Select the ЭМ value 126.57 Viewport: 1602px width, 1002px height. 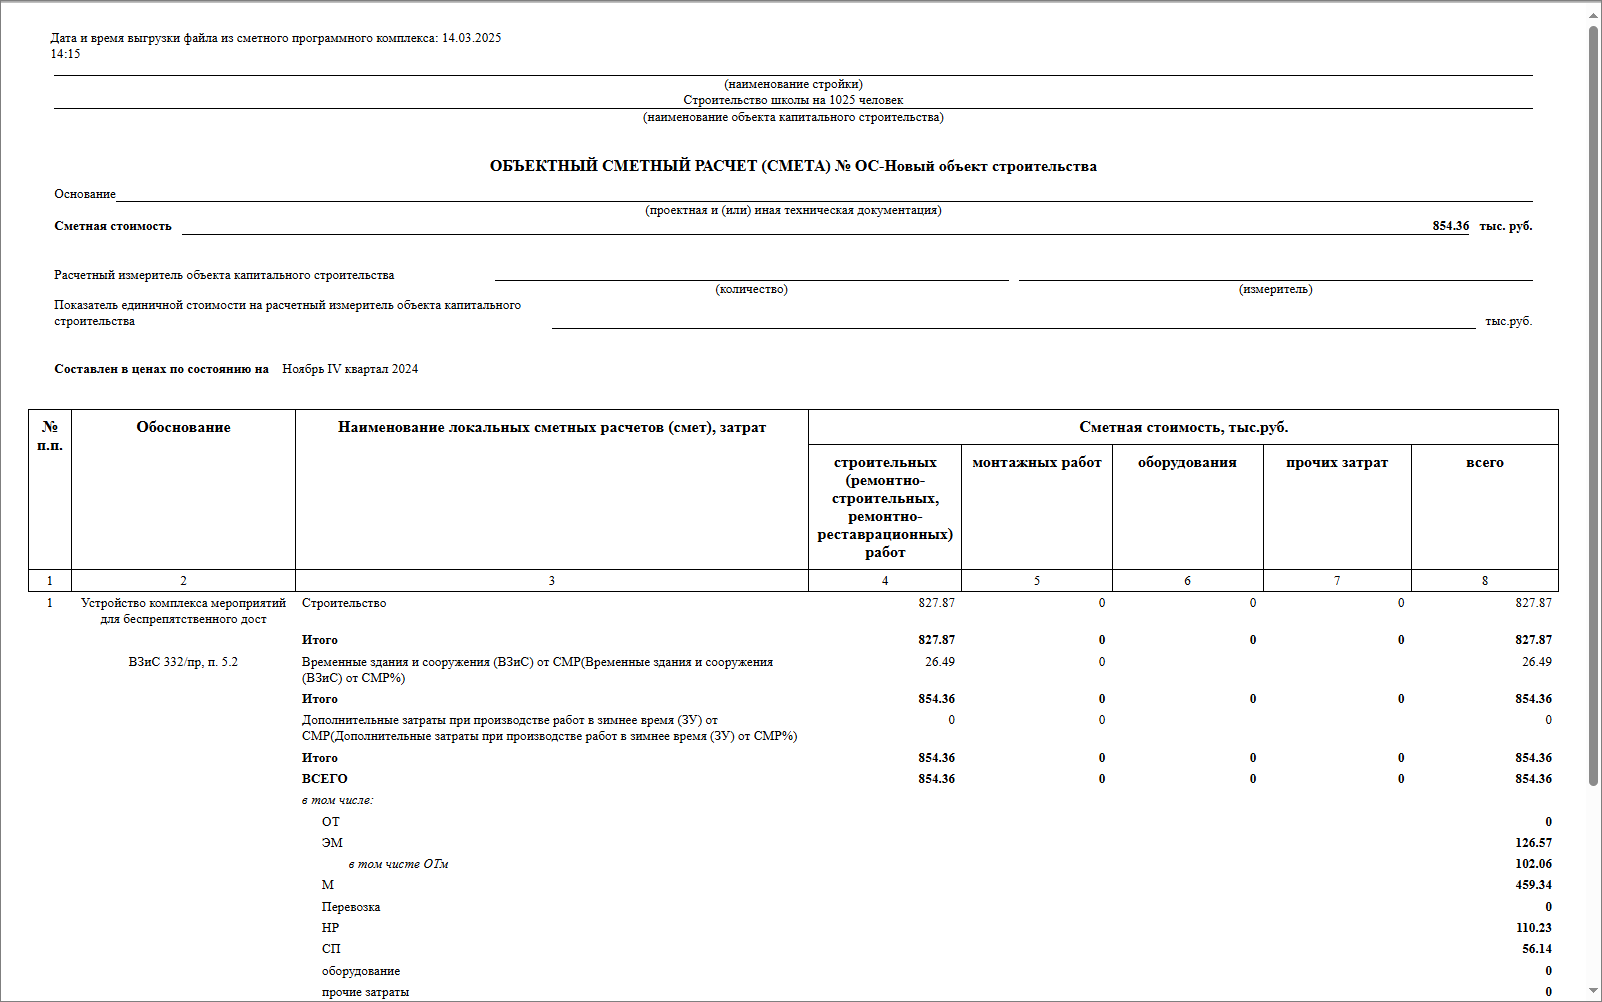click(1533, 843)
